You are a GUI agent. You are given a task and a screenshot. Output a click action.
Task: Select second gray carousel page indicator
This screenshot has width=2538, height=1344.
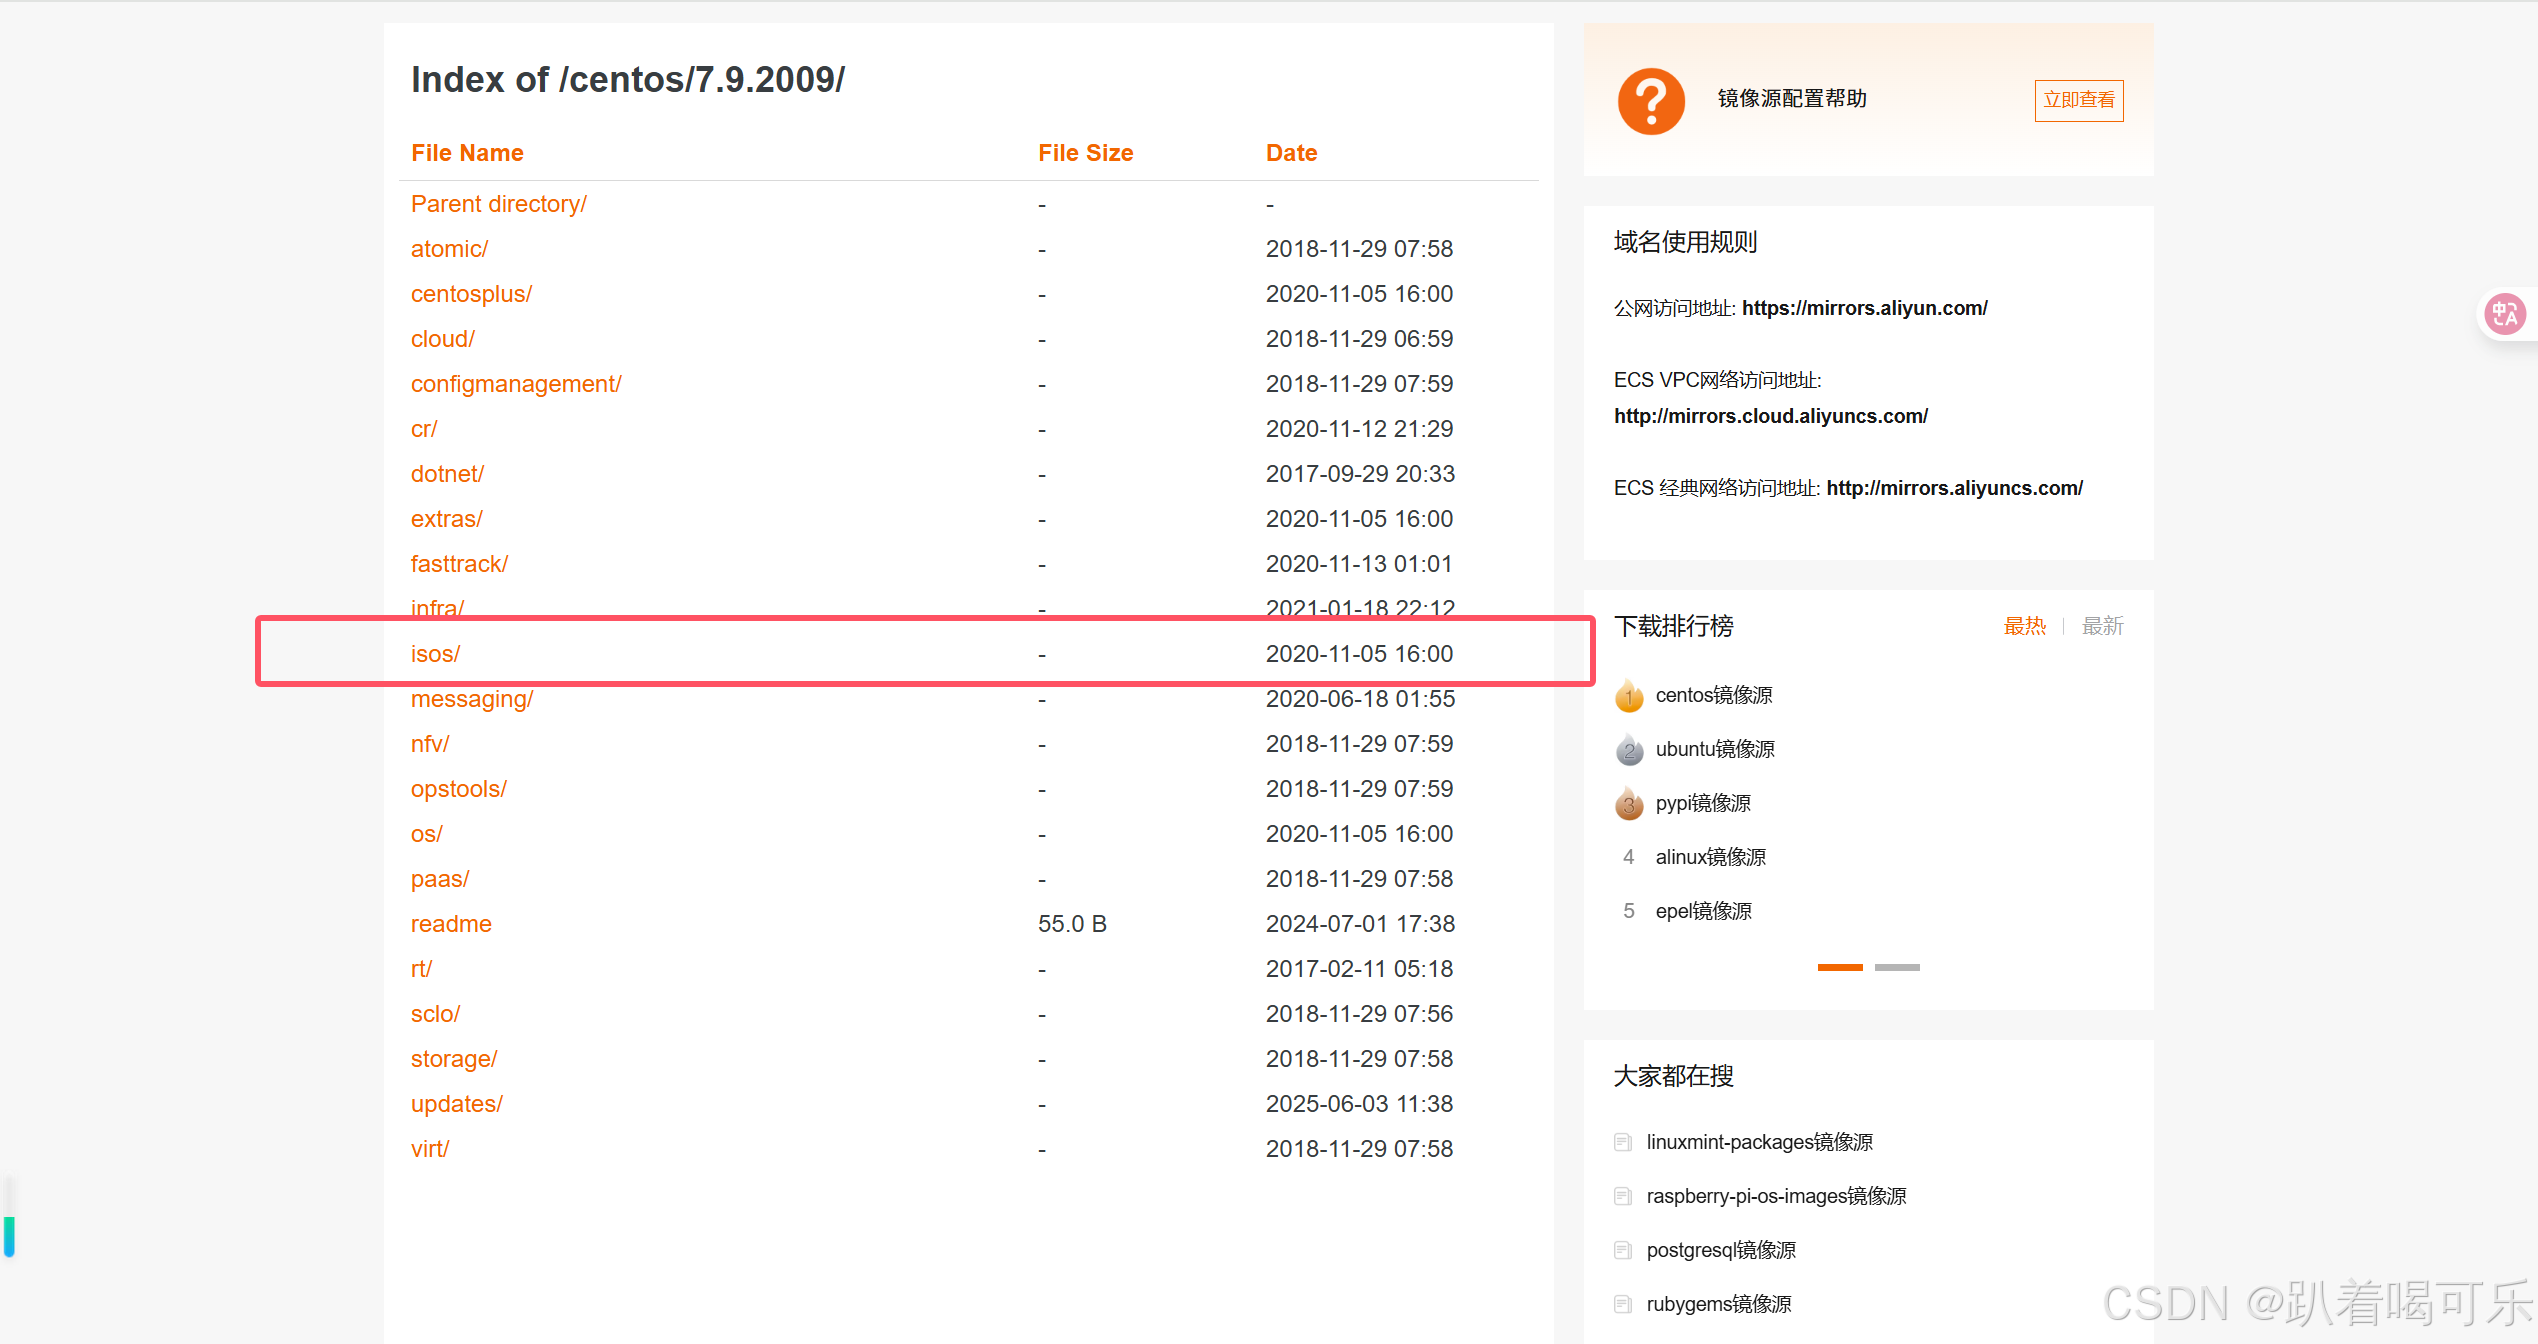(x=1897, y=967)
